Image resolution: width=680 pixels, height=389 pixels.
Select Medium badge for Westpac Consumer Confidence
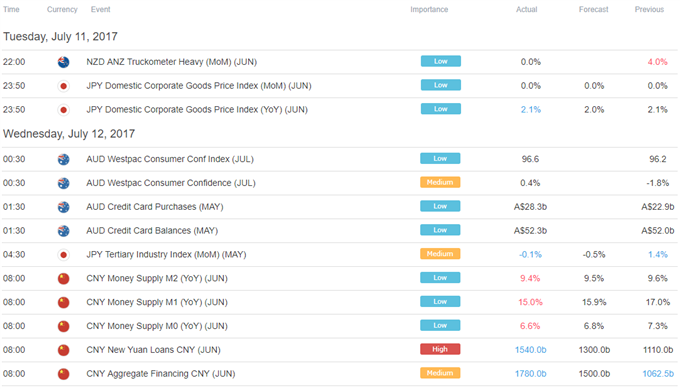[x=440, y=182]
